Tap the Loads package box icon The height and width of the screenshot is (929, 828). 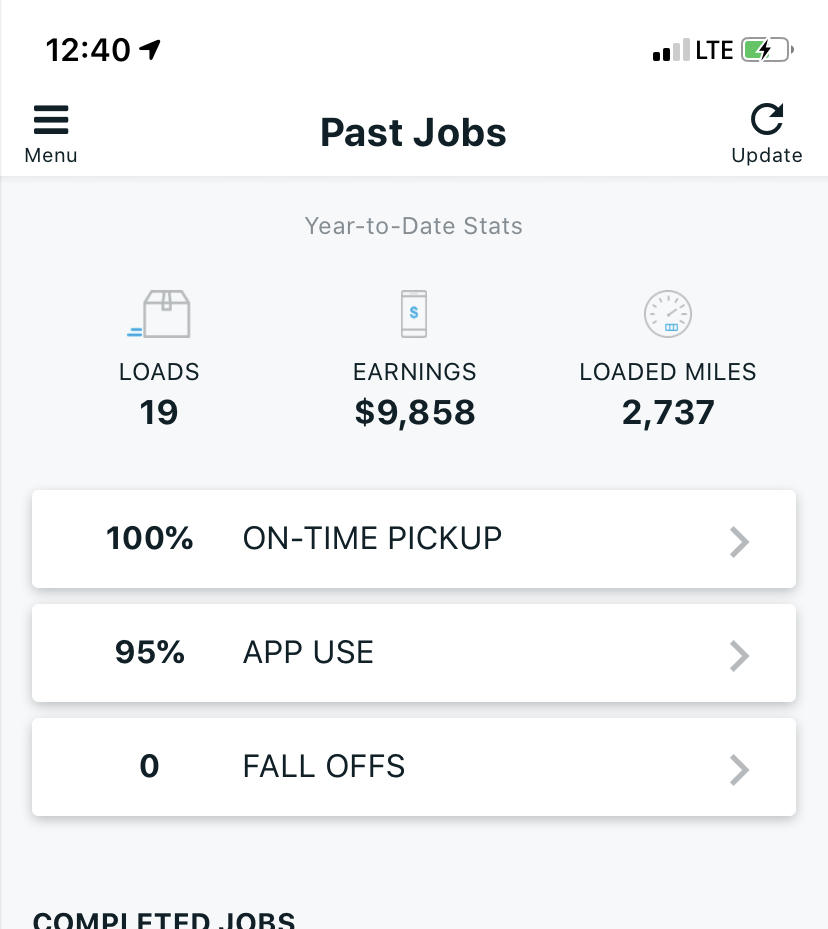160,314
